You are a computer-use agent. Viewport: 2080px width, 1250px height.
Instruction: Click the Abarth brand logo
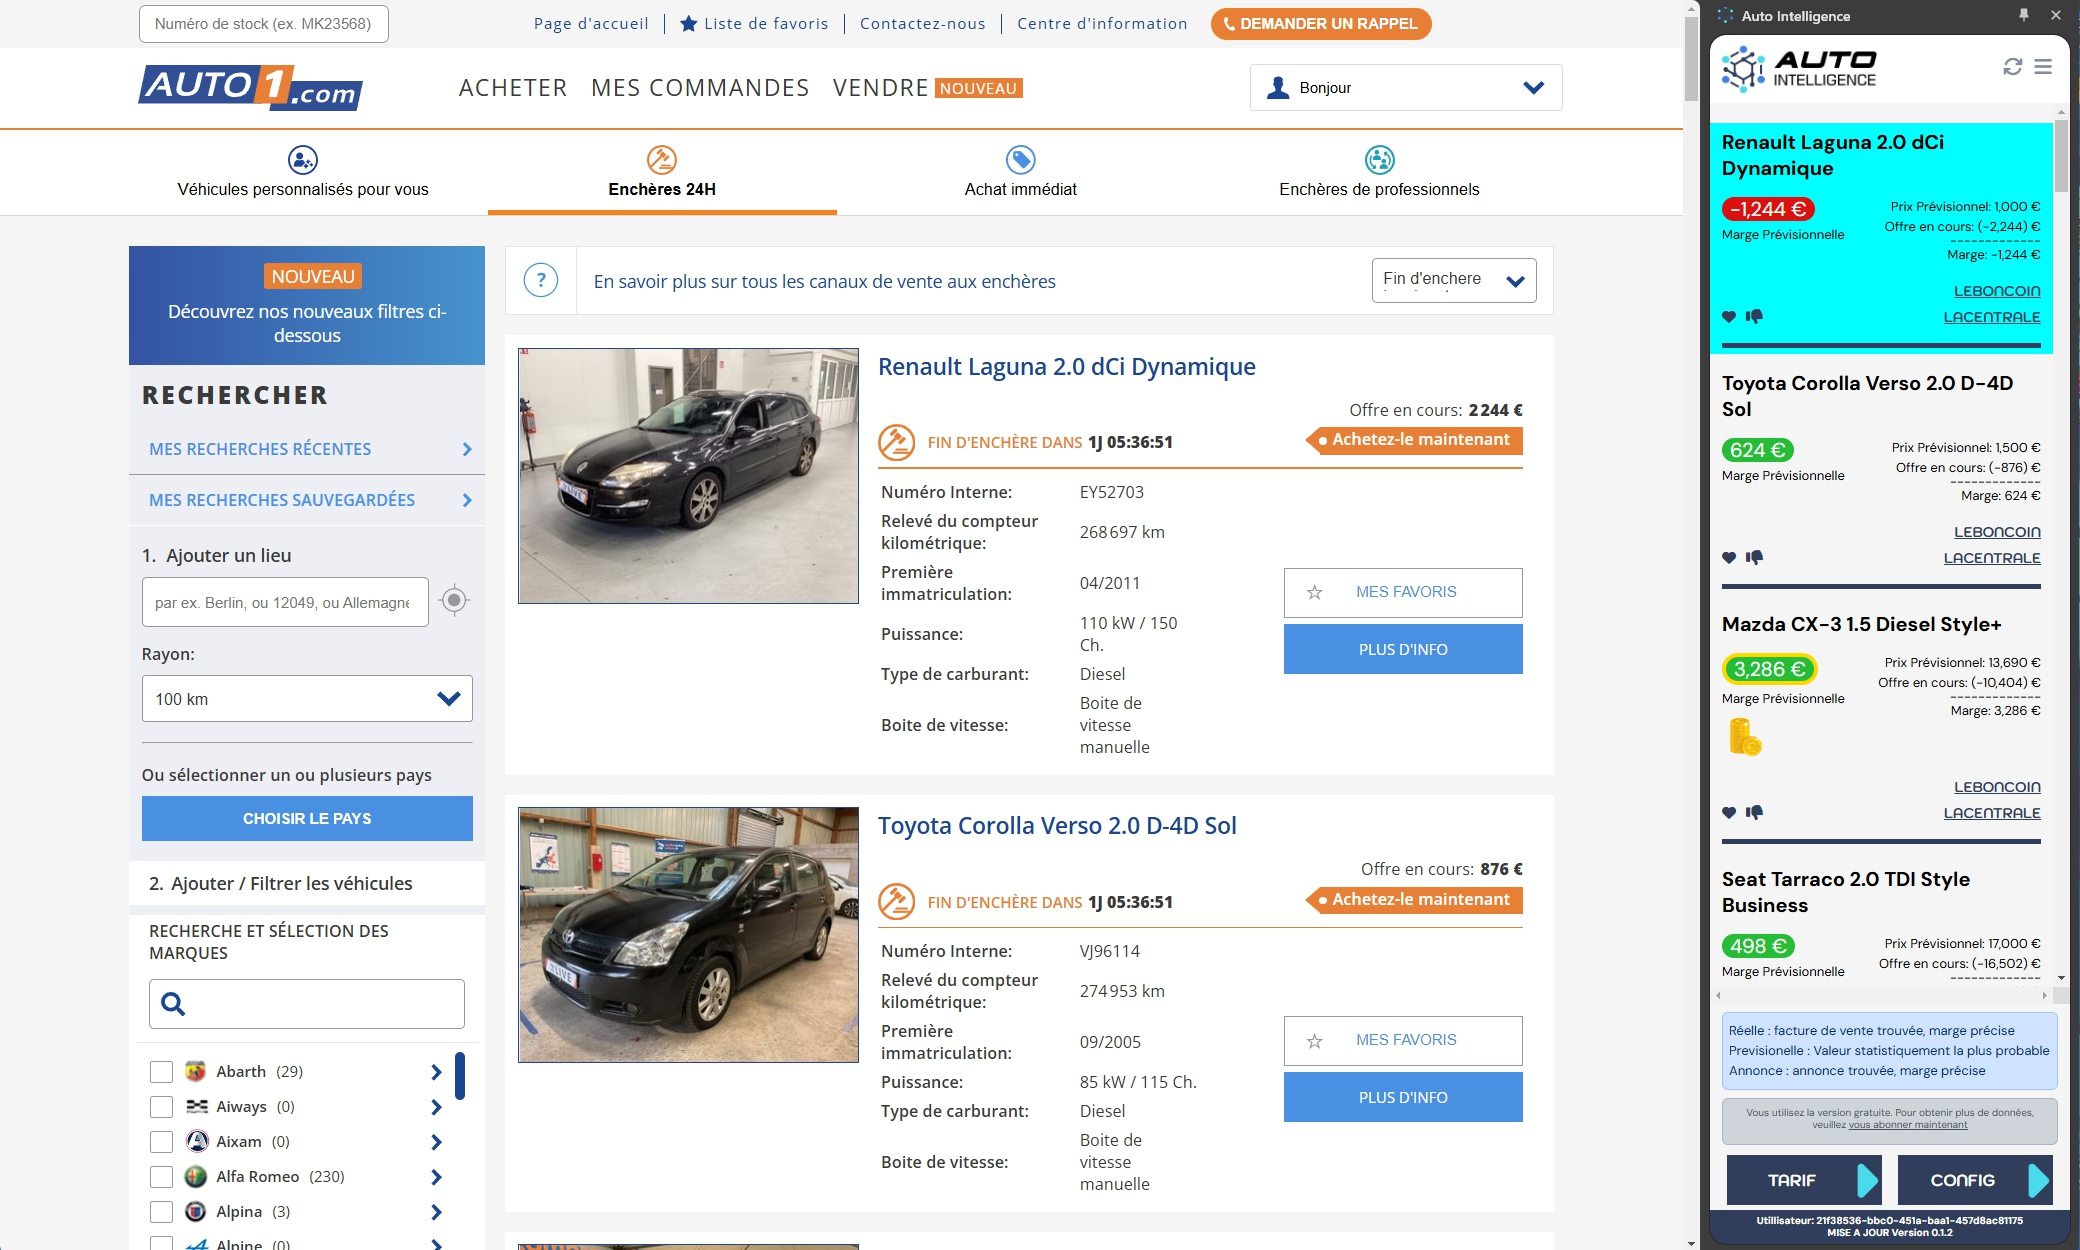coord(196,1071)
